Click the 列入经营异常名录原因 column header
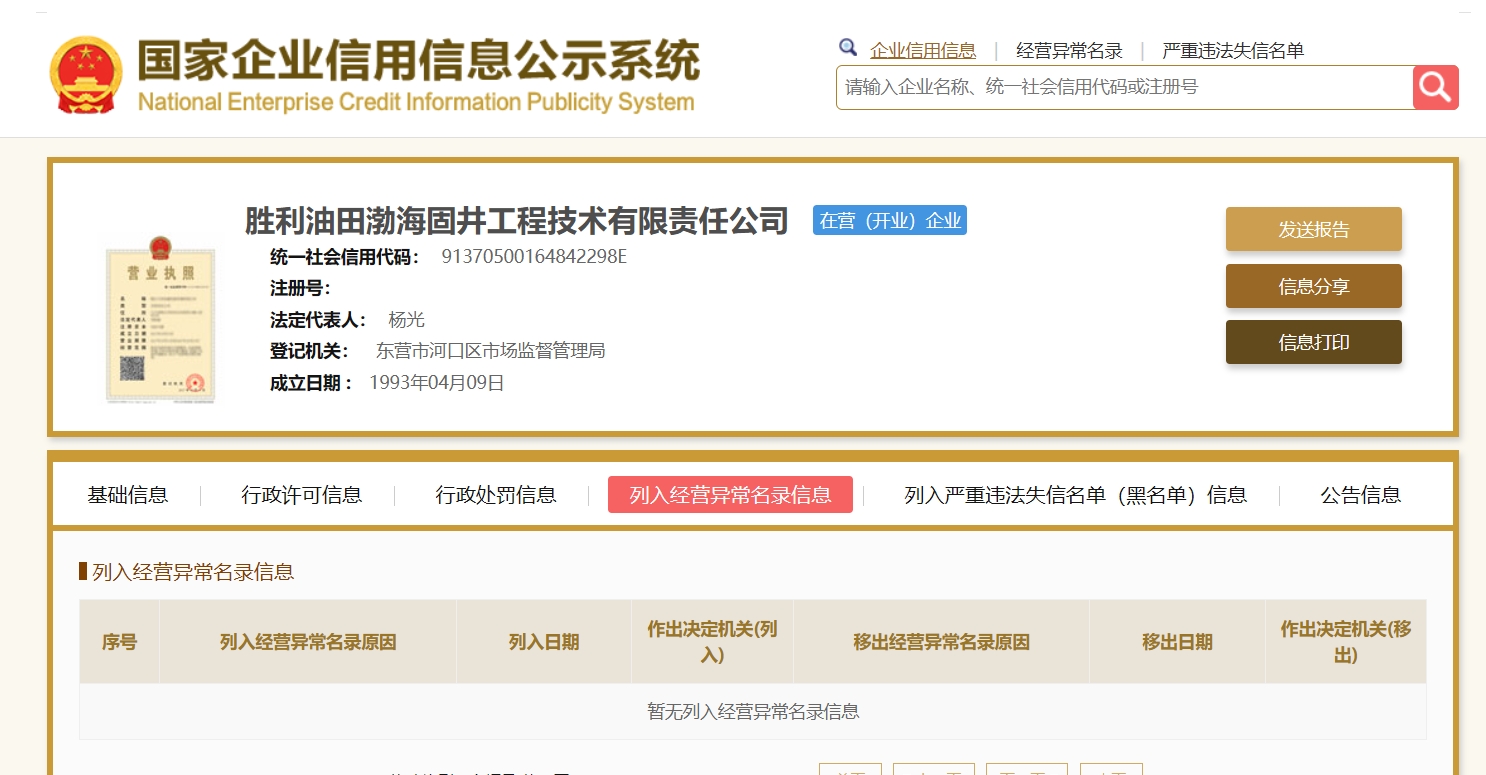The image size is (1486, 775). (308, 642)
